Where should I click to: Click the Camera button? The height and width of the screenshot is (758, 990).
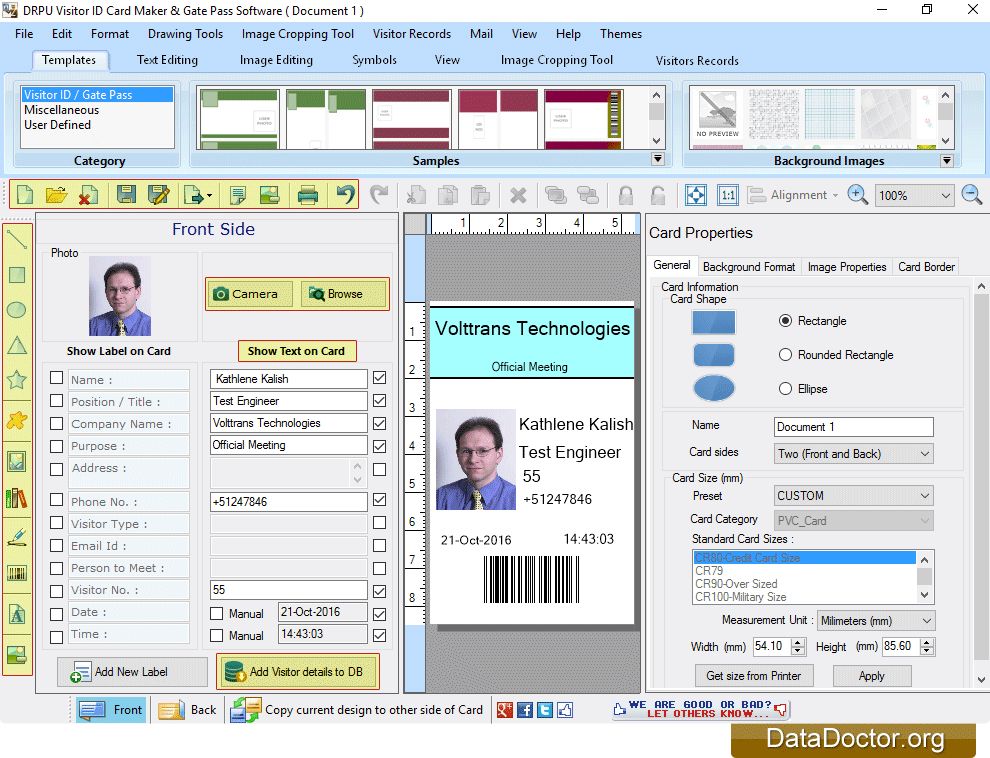(250, 293)
